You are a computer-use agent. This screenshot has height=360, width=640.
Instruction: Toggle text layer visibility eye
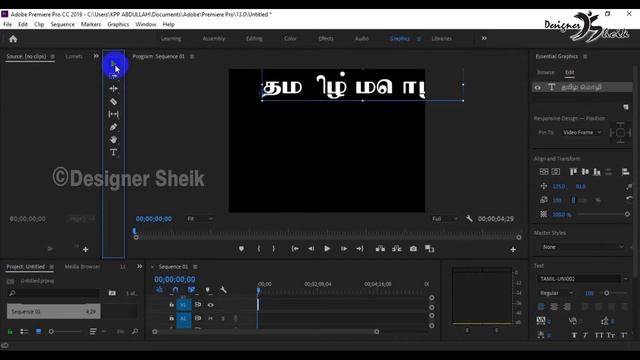tap(538, 87)
